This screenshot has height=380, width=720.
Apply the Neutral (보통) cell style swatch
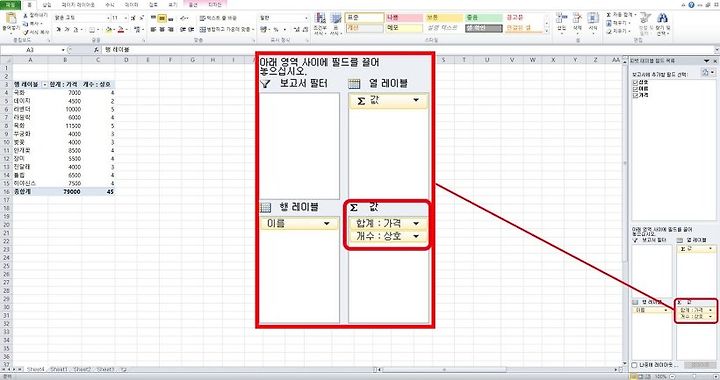tap(444, 18)
